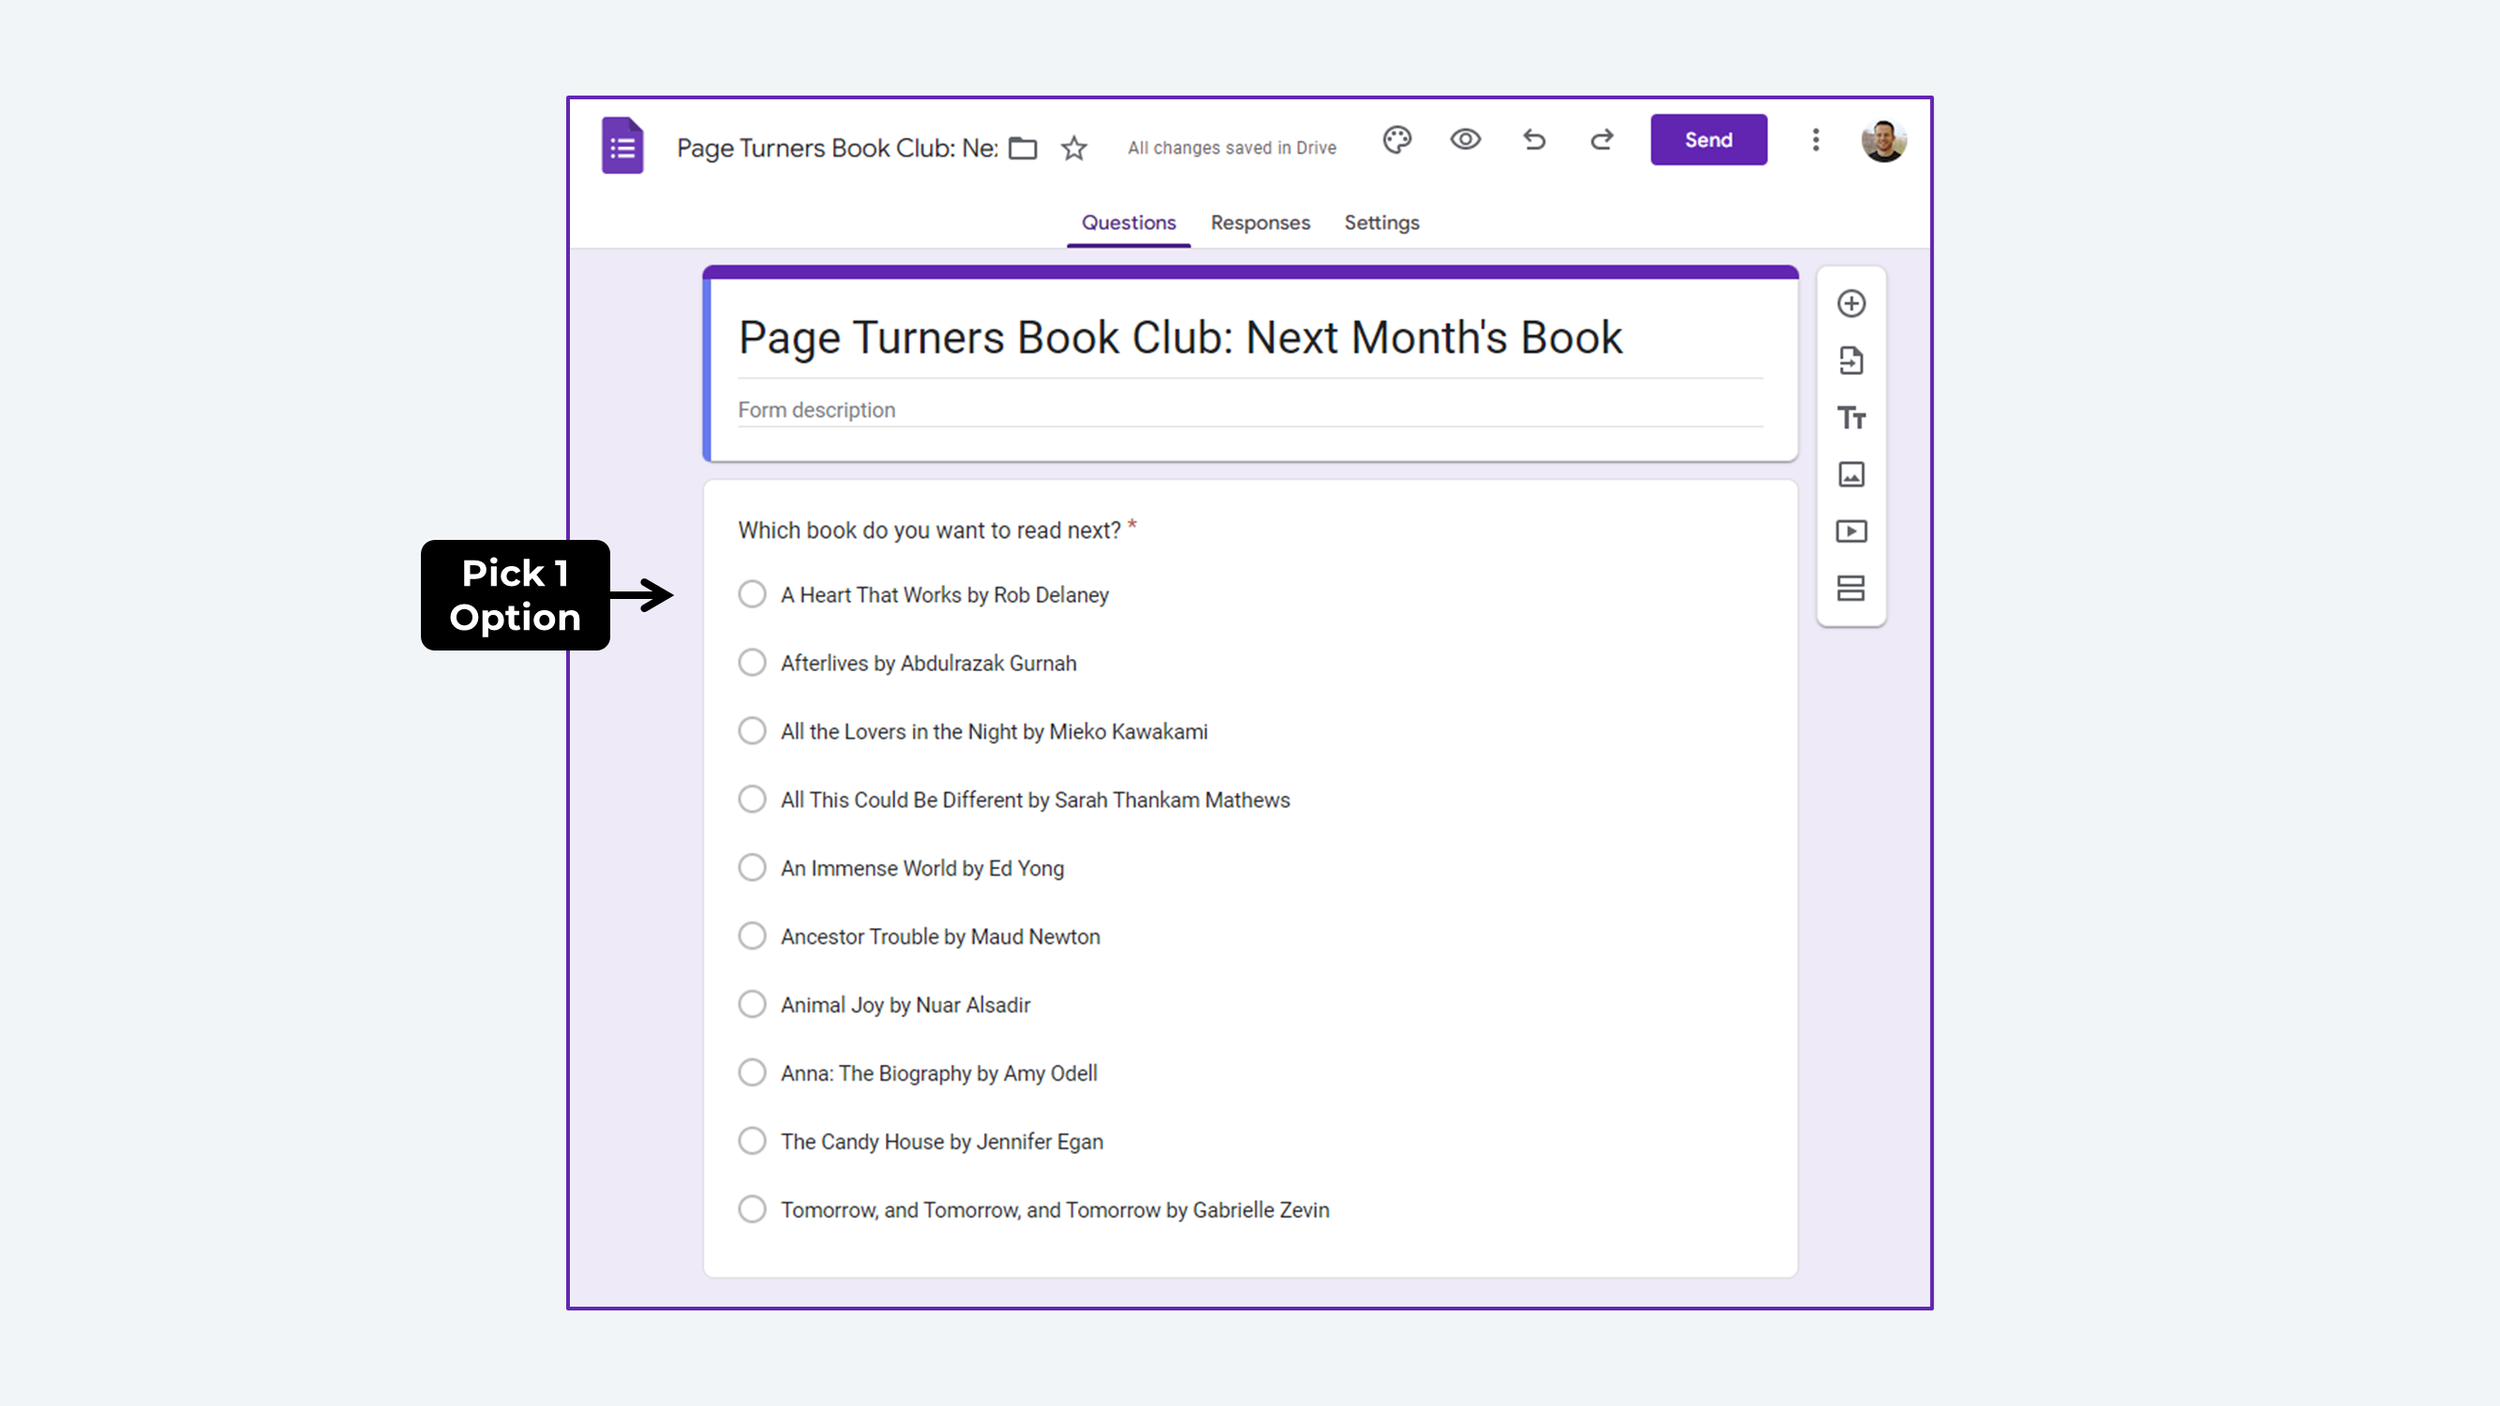Star this form
The image size is (2500, 1406).
[1074, 149]
